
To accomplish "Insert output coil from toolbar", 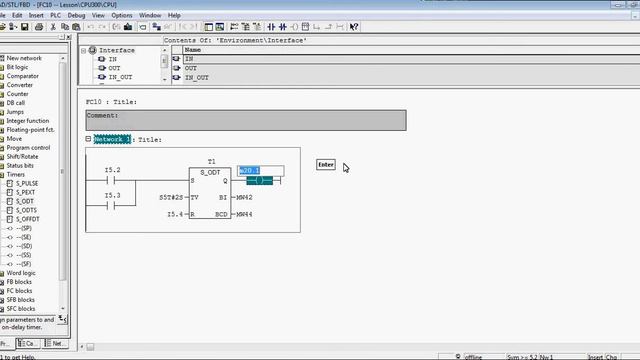I will [x=294, y=27].
